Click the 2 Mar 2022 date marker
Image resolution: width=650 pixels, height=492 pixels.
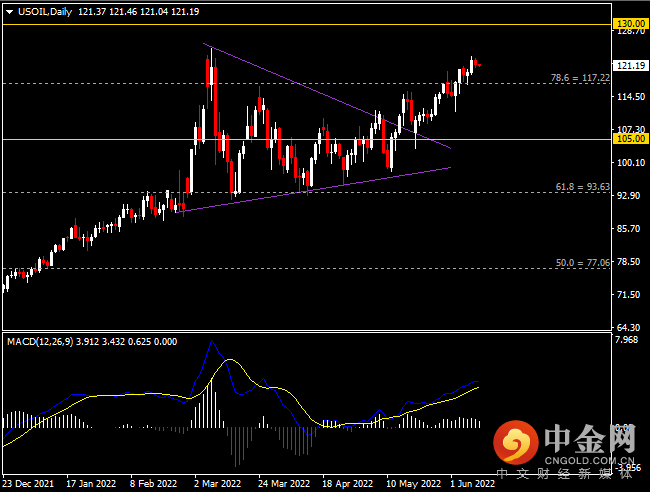(x=217, y=484)
